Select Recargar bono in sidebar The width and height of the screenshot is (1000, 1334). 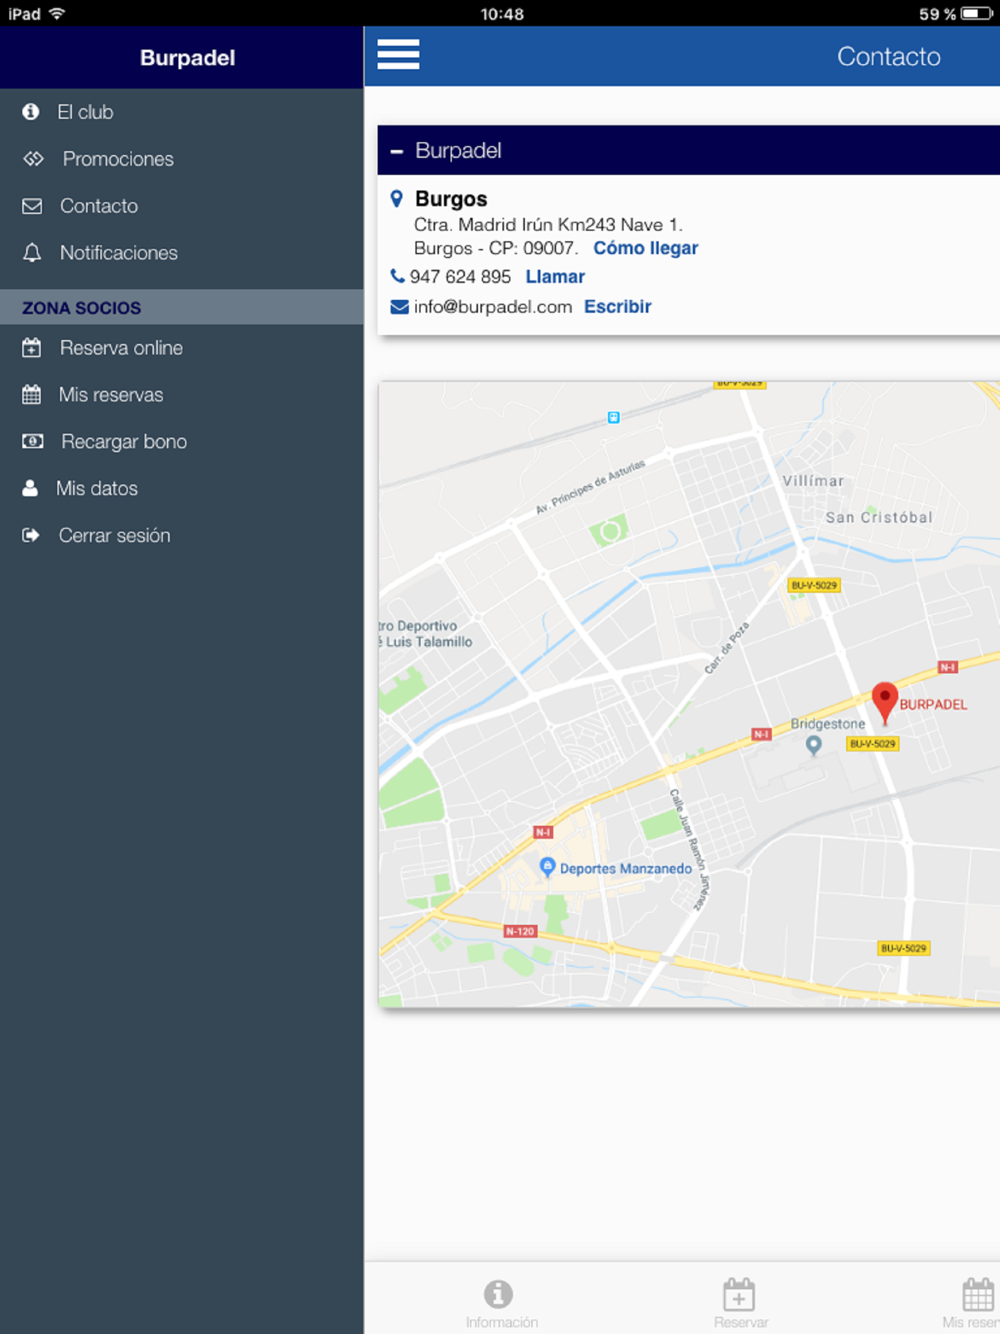point(181,441)
